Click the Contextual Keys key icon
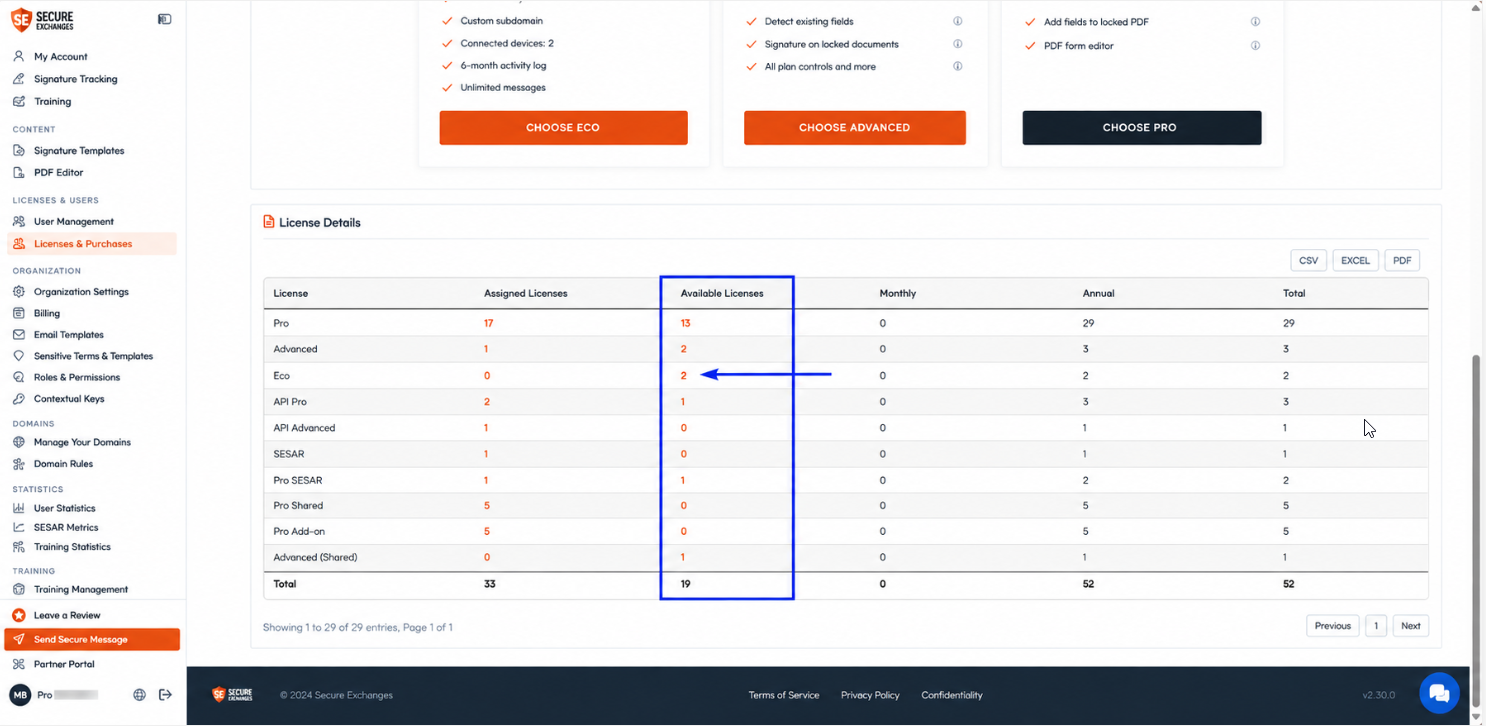The height and width of the screenshot is (726, 1486). coord(19,398)
